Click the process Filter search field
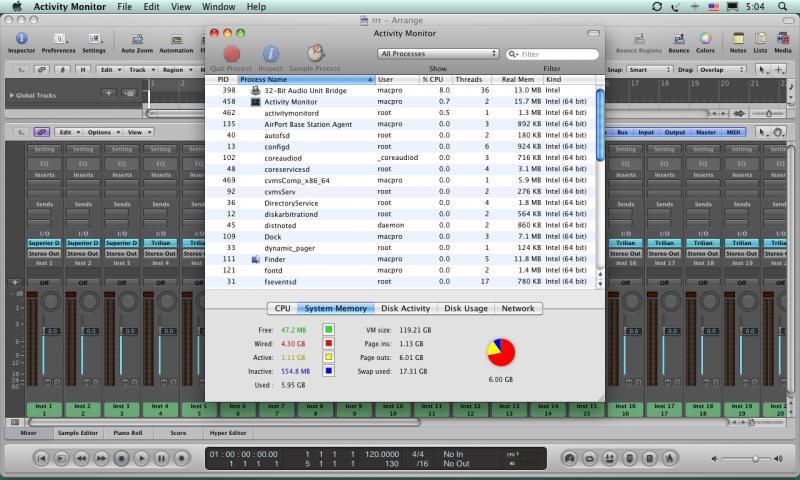Screen dimensions: 800x480 [x=558, y=54]
